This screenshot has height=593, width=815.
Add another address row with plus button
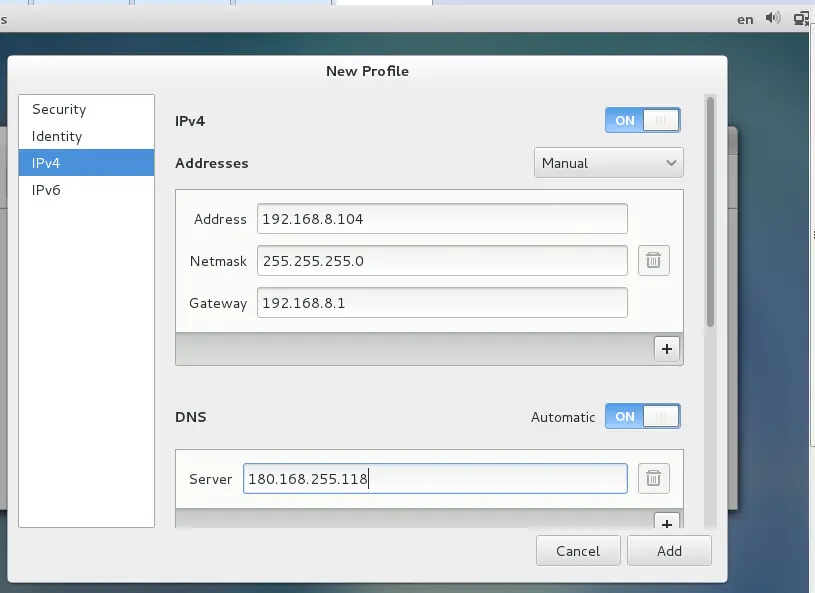pyautogui.click(x=667, y=349)
